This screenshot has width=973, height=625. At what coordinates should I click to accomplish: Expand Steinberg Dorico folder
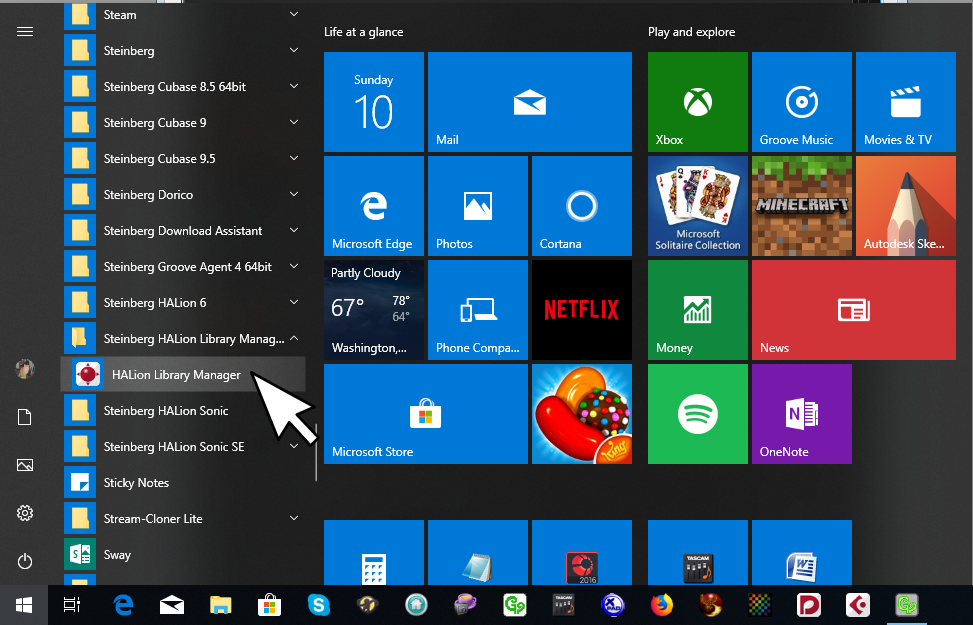tap(183, 194)
